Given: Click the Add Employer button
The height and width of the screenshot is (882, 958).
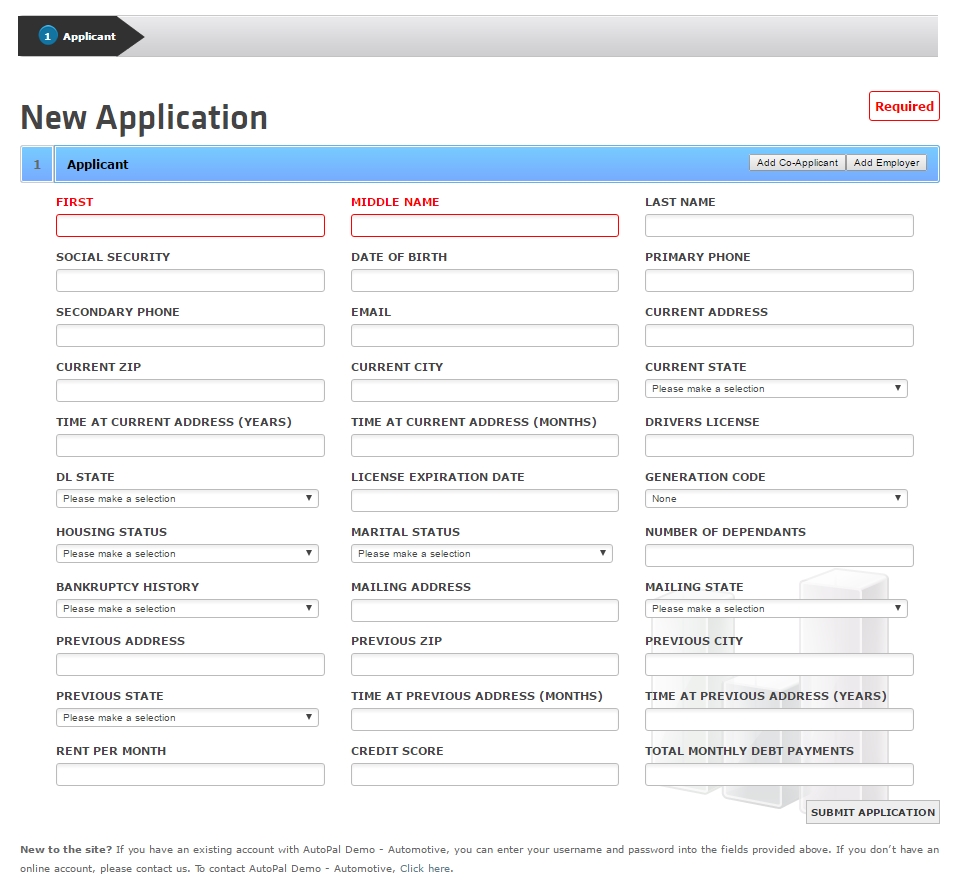Looking at the screenshot, I should 887,162.
